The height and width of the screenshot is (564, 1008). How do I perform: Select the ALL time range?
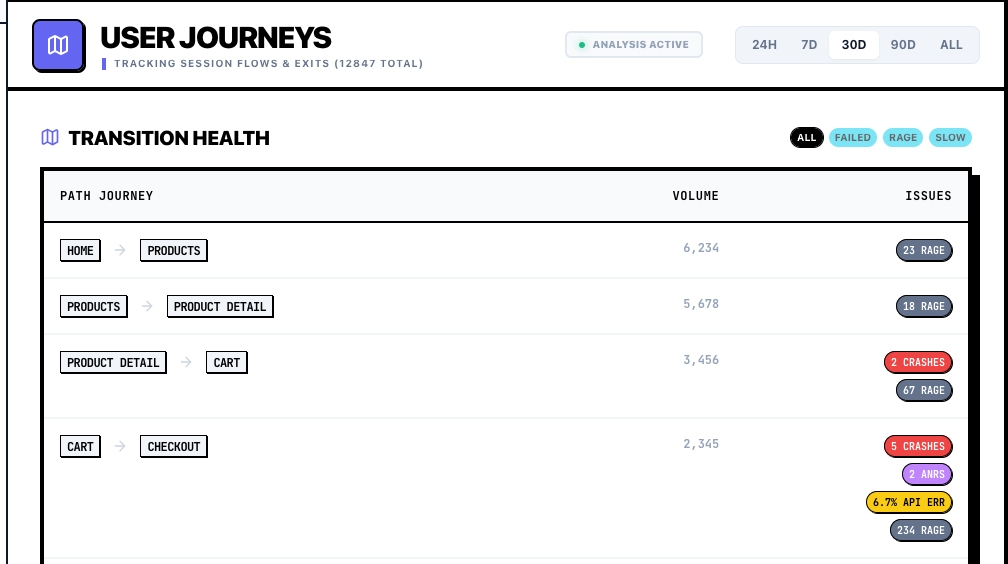951,45
